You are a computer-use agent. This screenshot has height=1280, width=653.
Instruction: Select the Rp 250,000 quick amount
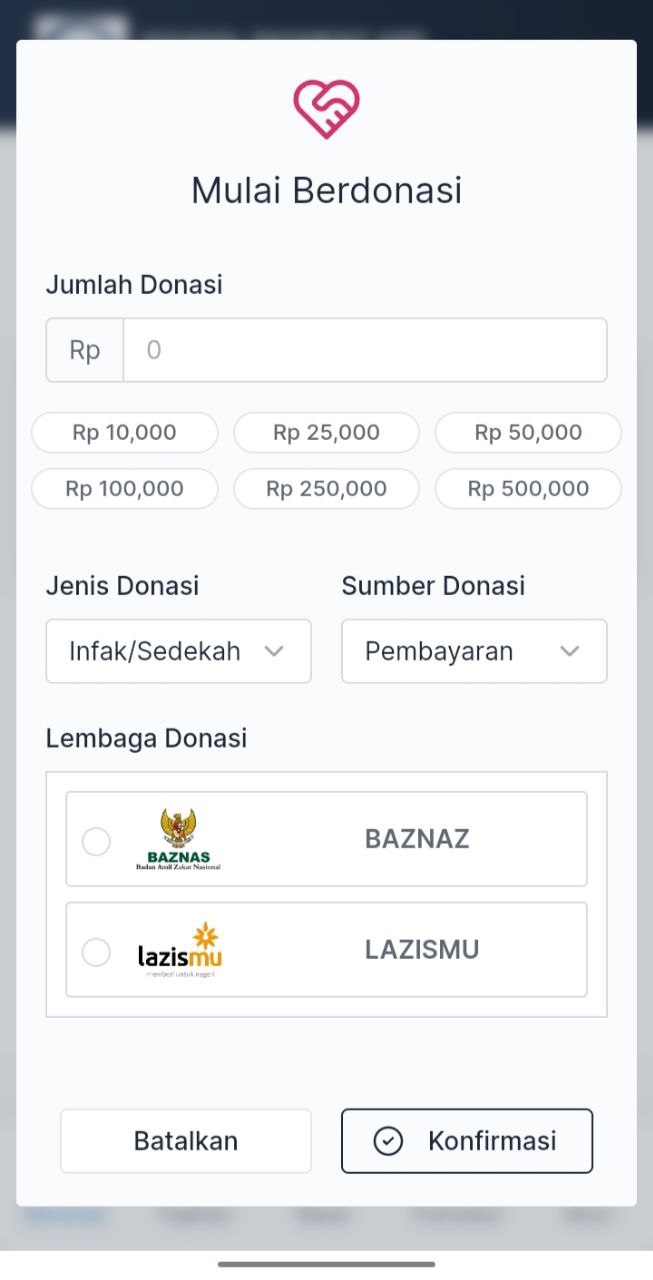point(326,489)
